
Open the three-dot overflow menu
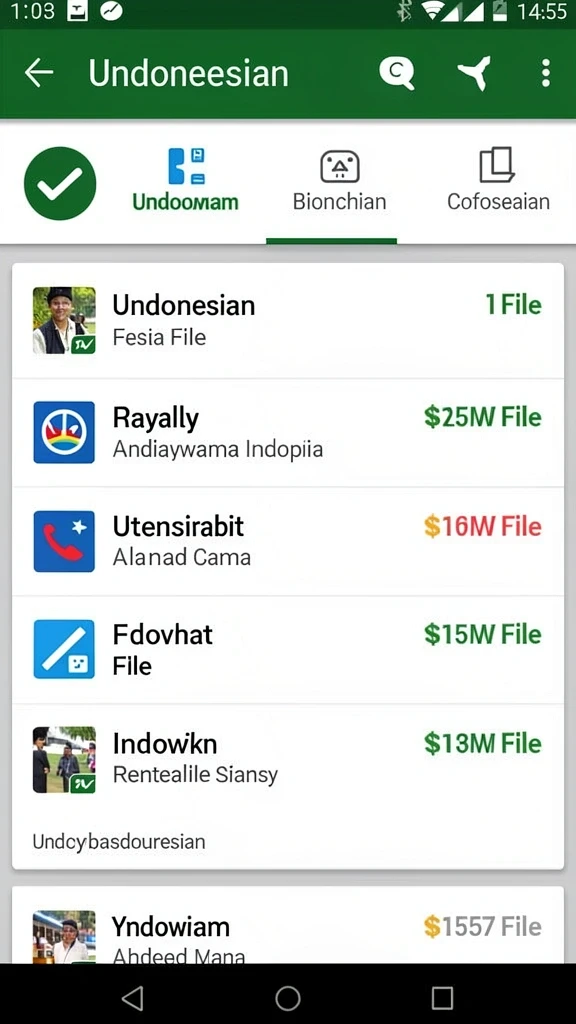pos(546,73)
